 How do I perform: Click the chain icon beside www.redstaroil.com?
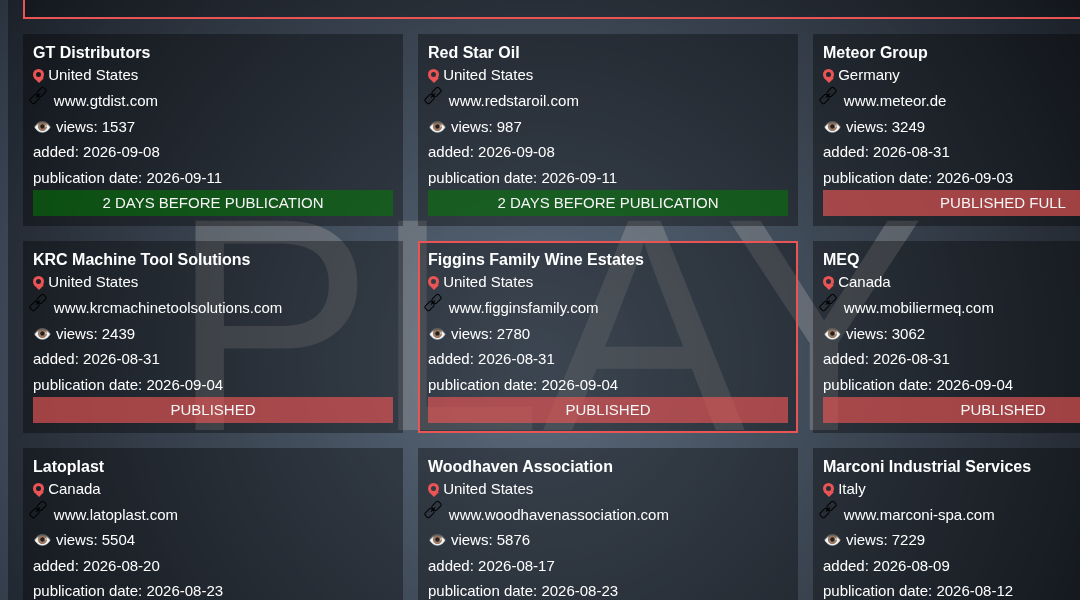coord(433,96)
